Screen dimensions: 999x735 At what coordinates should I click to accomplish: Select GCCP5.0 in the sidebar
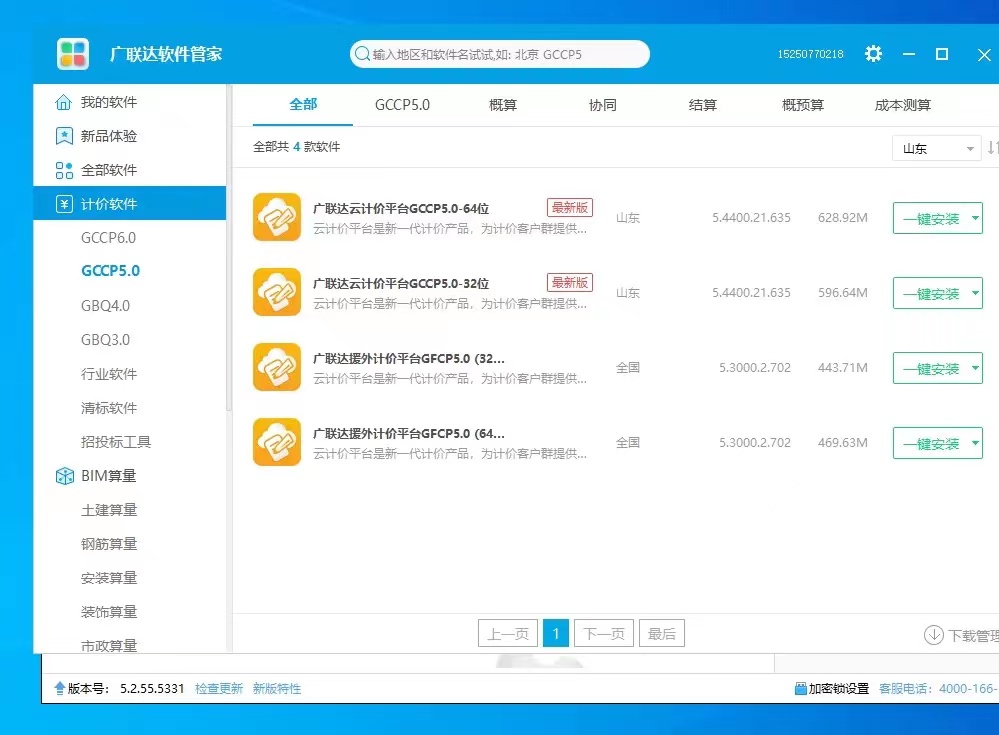pos(110,271)
